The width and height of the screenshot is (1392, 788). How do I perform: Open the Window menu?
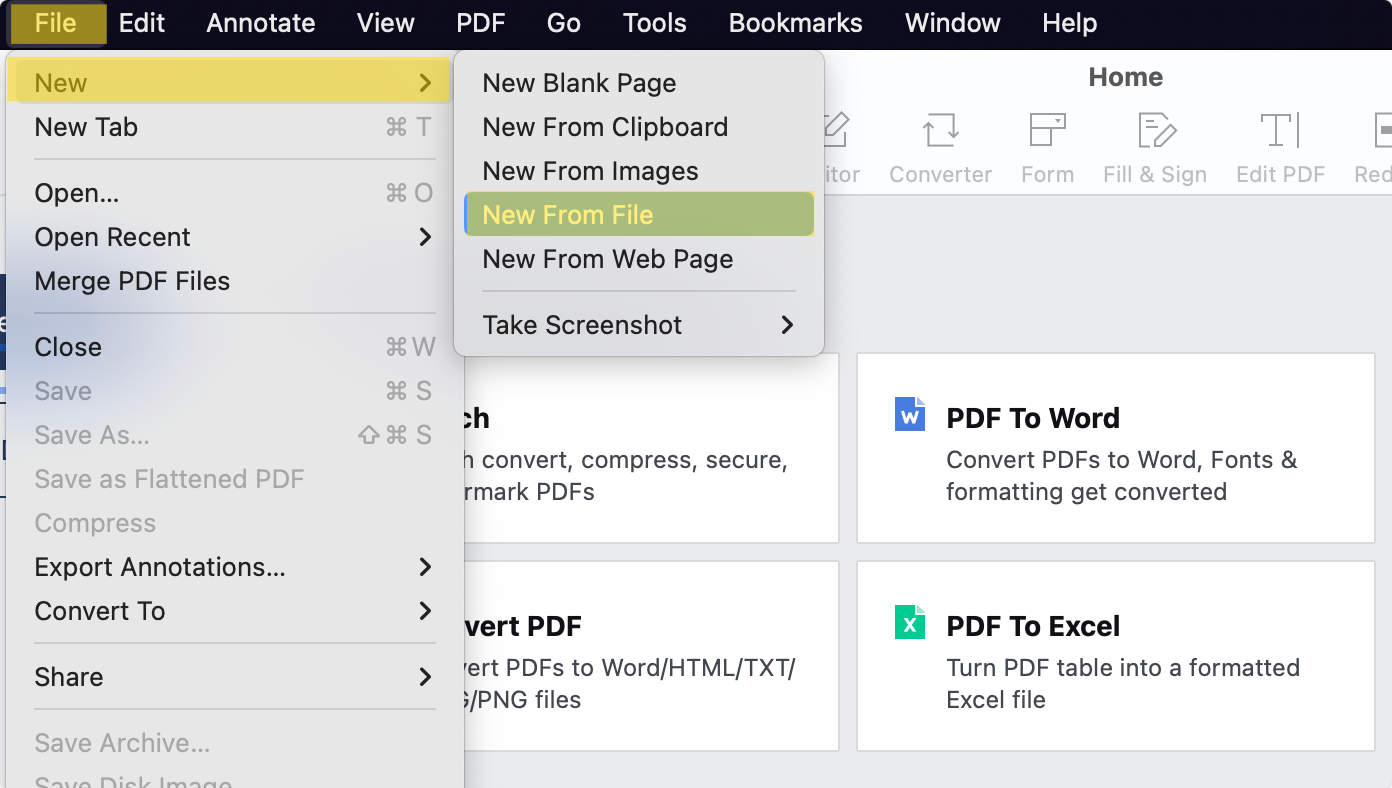(953, 23)
